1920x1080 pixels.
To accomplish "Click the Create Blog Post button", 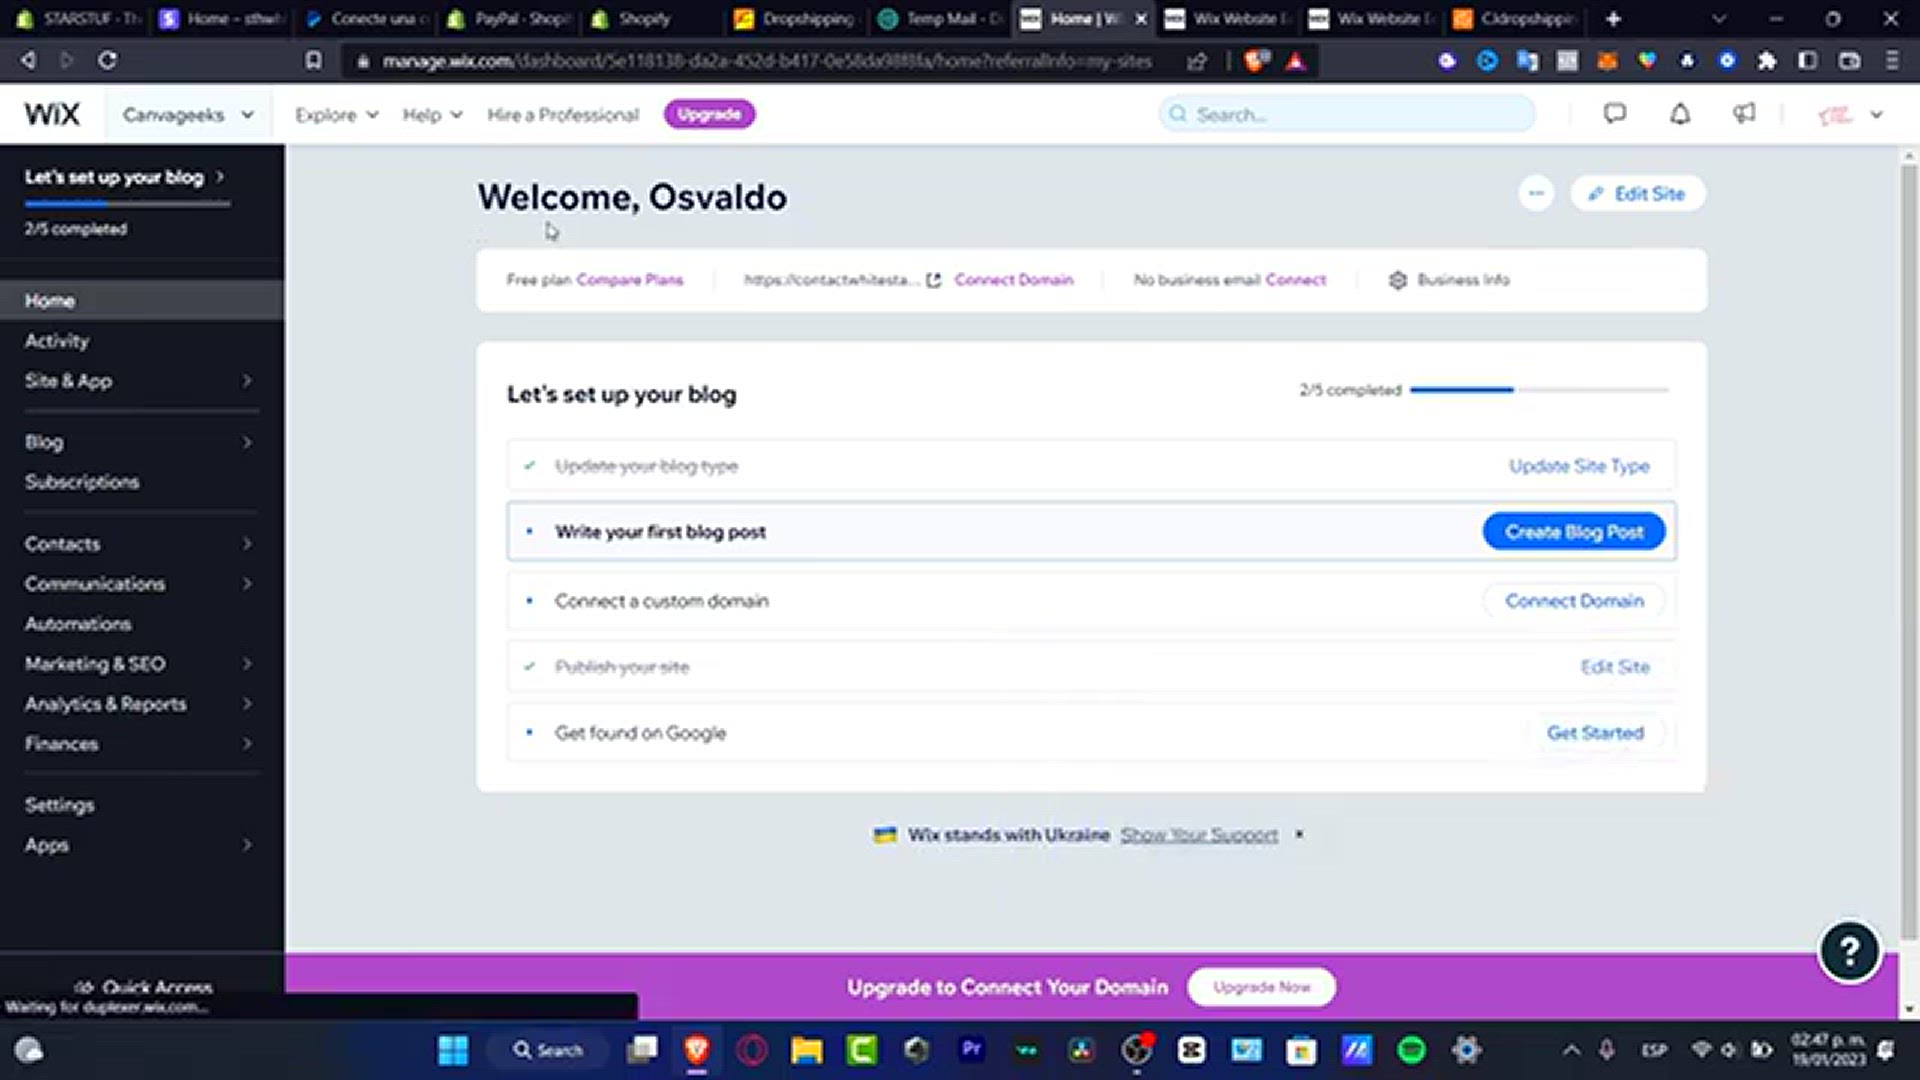I will coord(1573,532).
